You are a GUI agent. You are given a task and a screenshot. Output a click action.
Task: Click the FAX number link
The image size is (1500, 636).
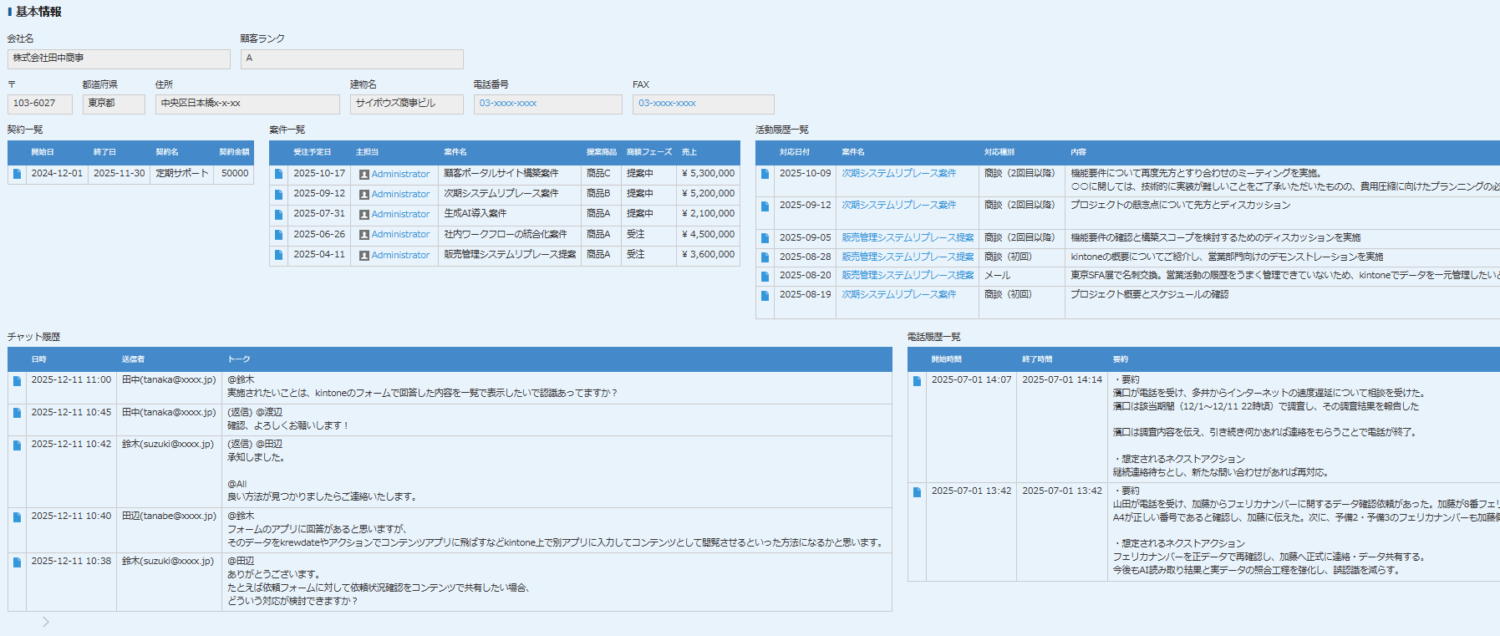[x=666, y=104]
